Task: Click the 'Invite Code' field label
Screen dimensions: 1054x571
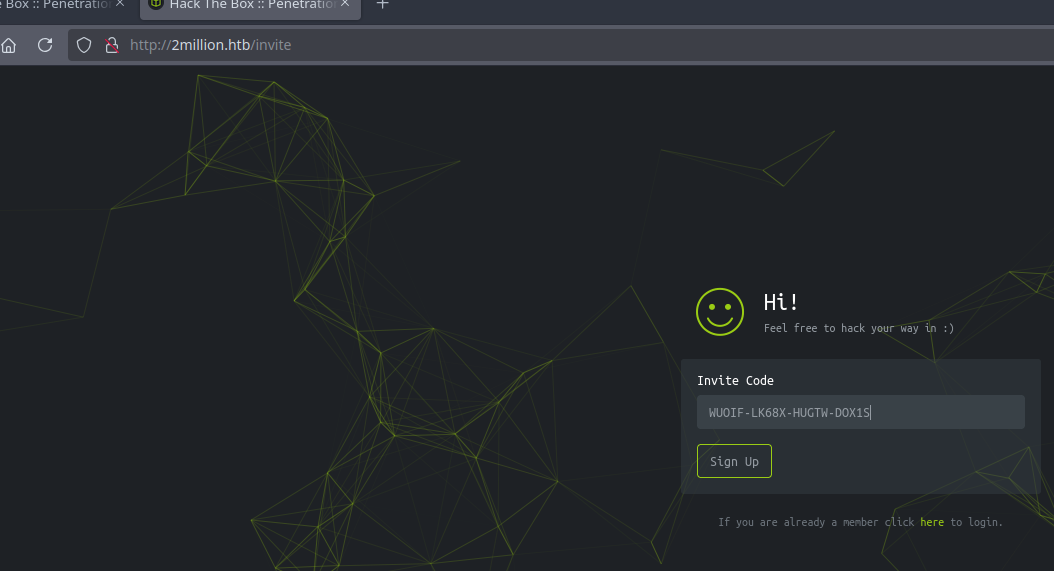Action: click(x=735, y=380)
